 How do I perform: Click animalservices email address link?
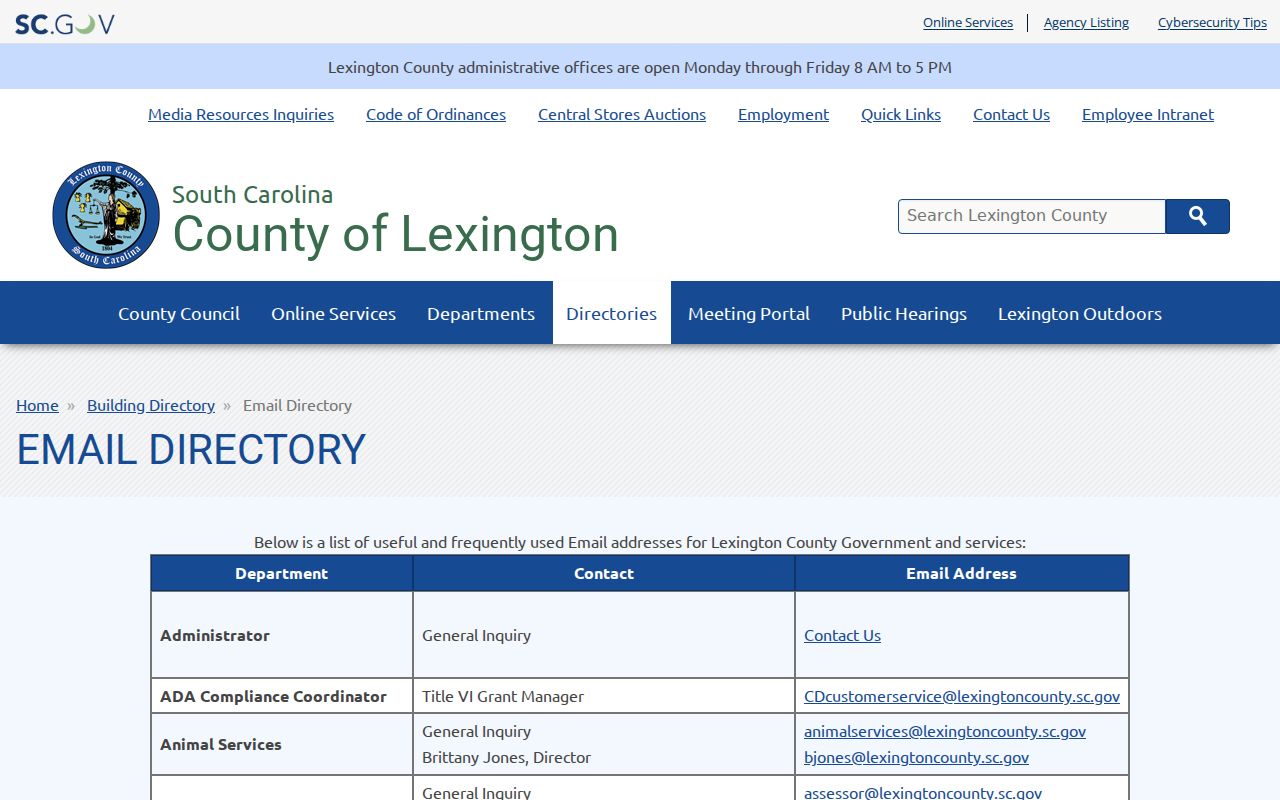pyautogui.click(x=945, y=731)
